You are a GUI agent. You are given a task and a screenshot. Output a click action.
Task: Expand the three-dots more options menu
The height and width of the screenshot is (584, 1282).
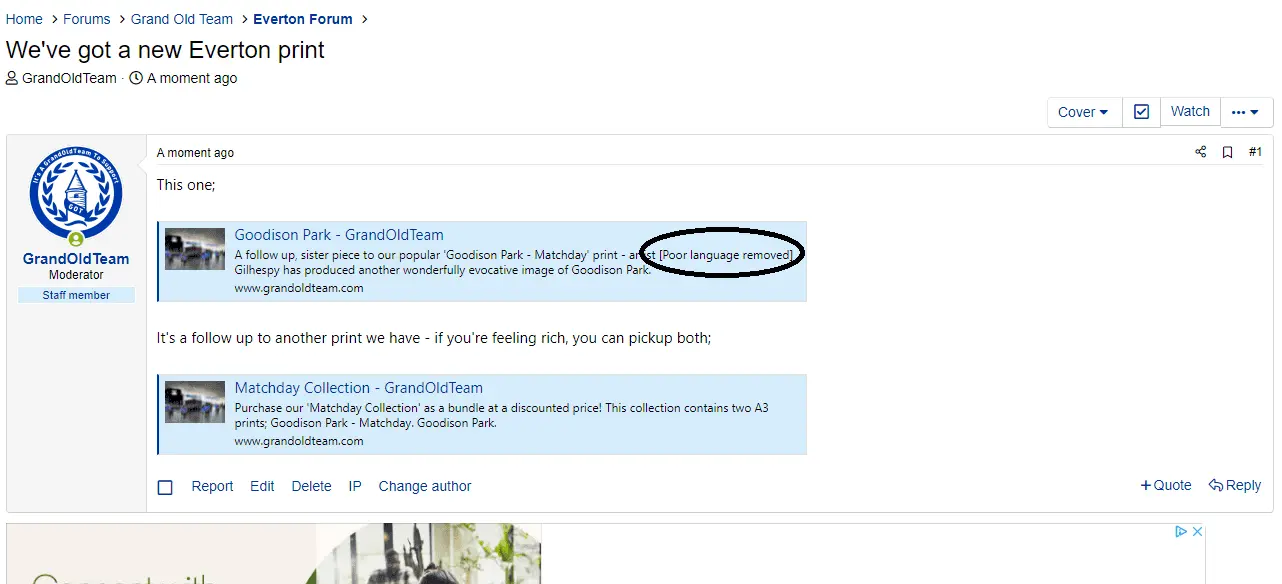[x=1246, y=112]
